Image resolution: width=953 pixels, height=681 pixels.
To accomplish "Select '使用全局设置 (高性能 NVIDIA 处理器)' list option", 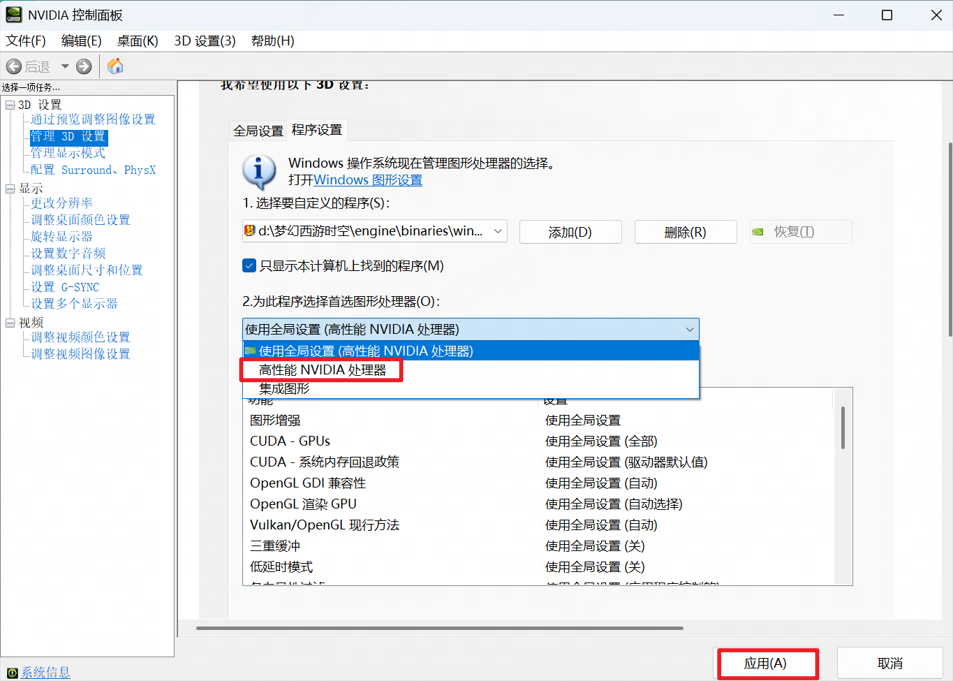I will pyautogui.click(x=470, y=351).
